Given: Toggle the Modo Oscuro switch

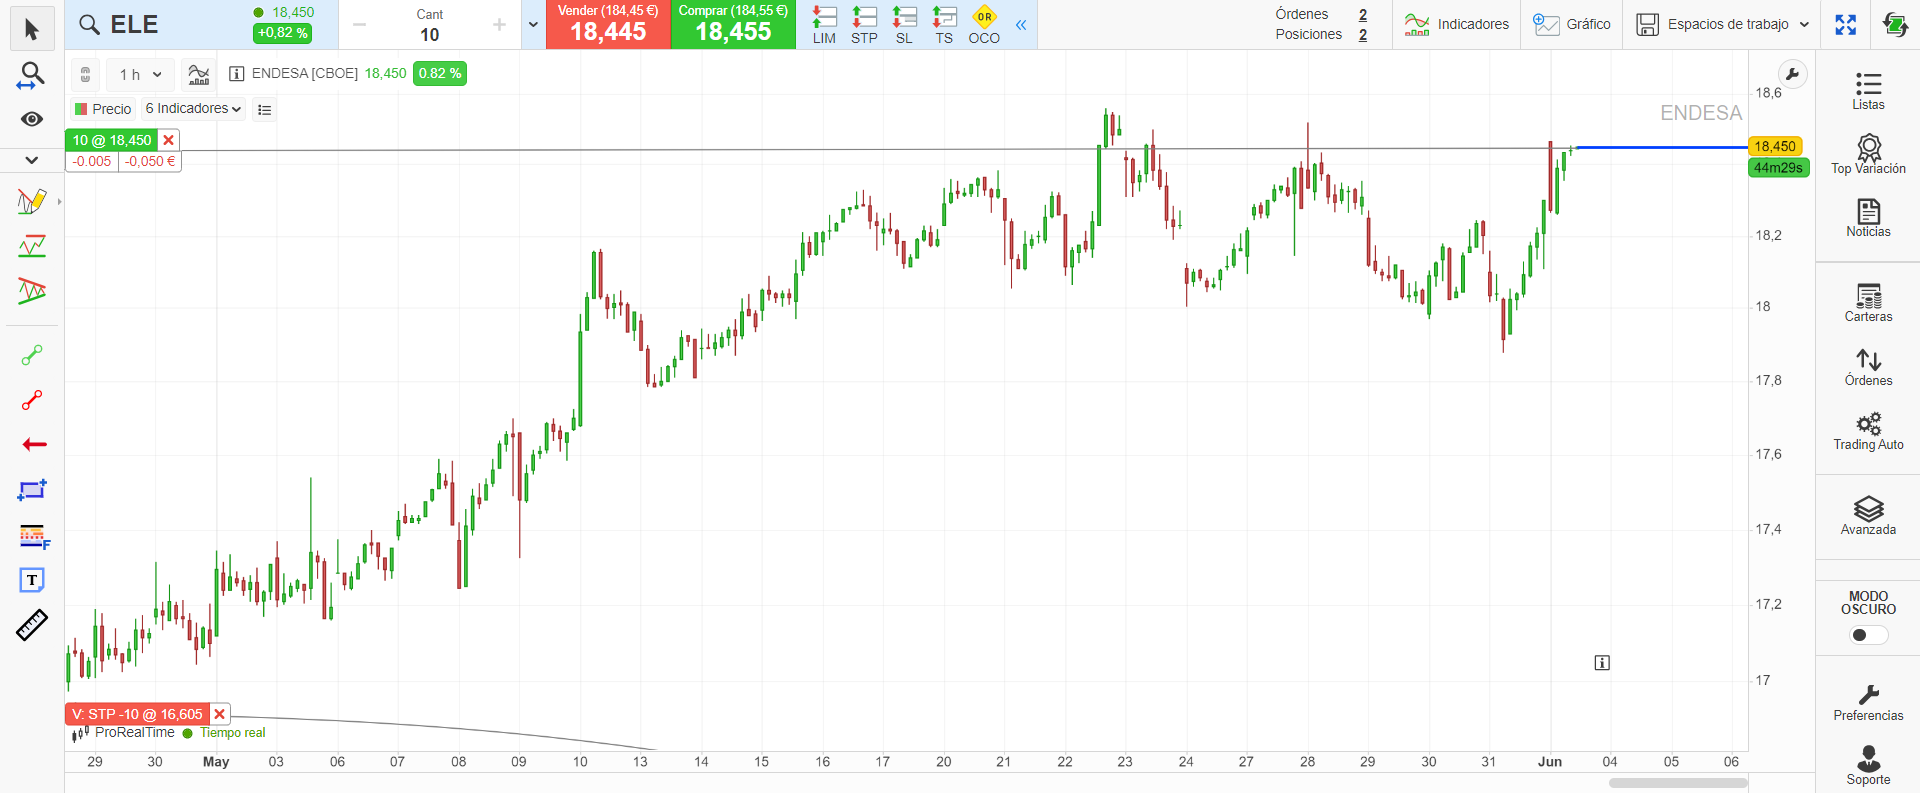Looking at the screenshot, I should (1868, 635).
